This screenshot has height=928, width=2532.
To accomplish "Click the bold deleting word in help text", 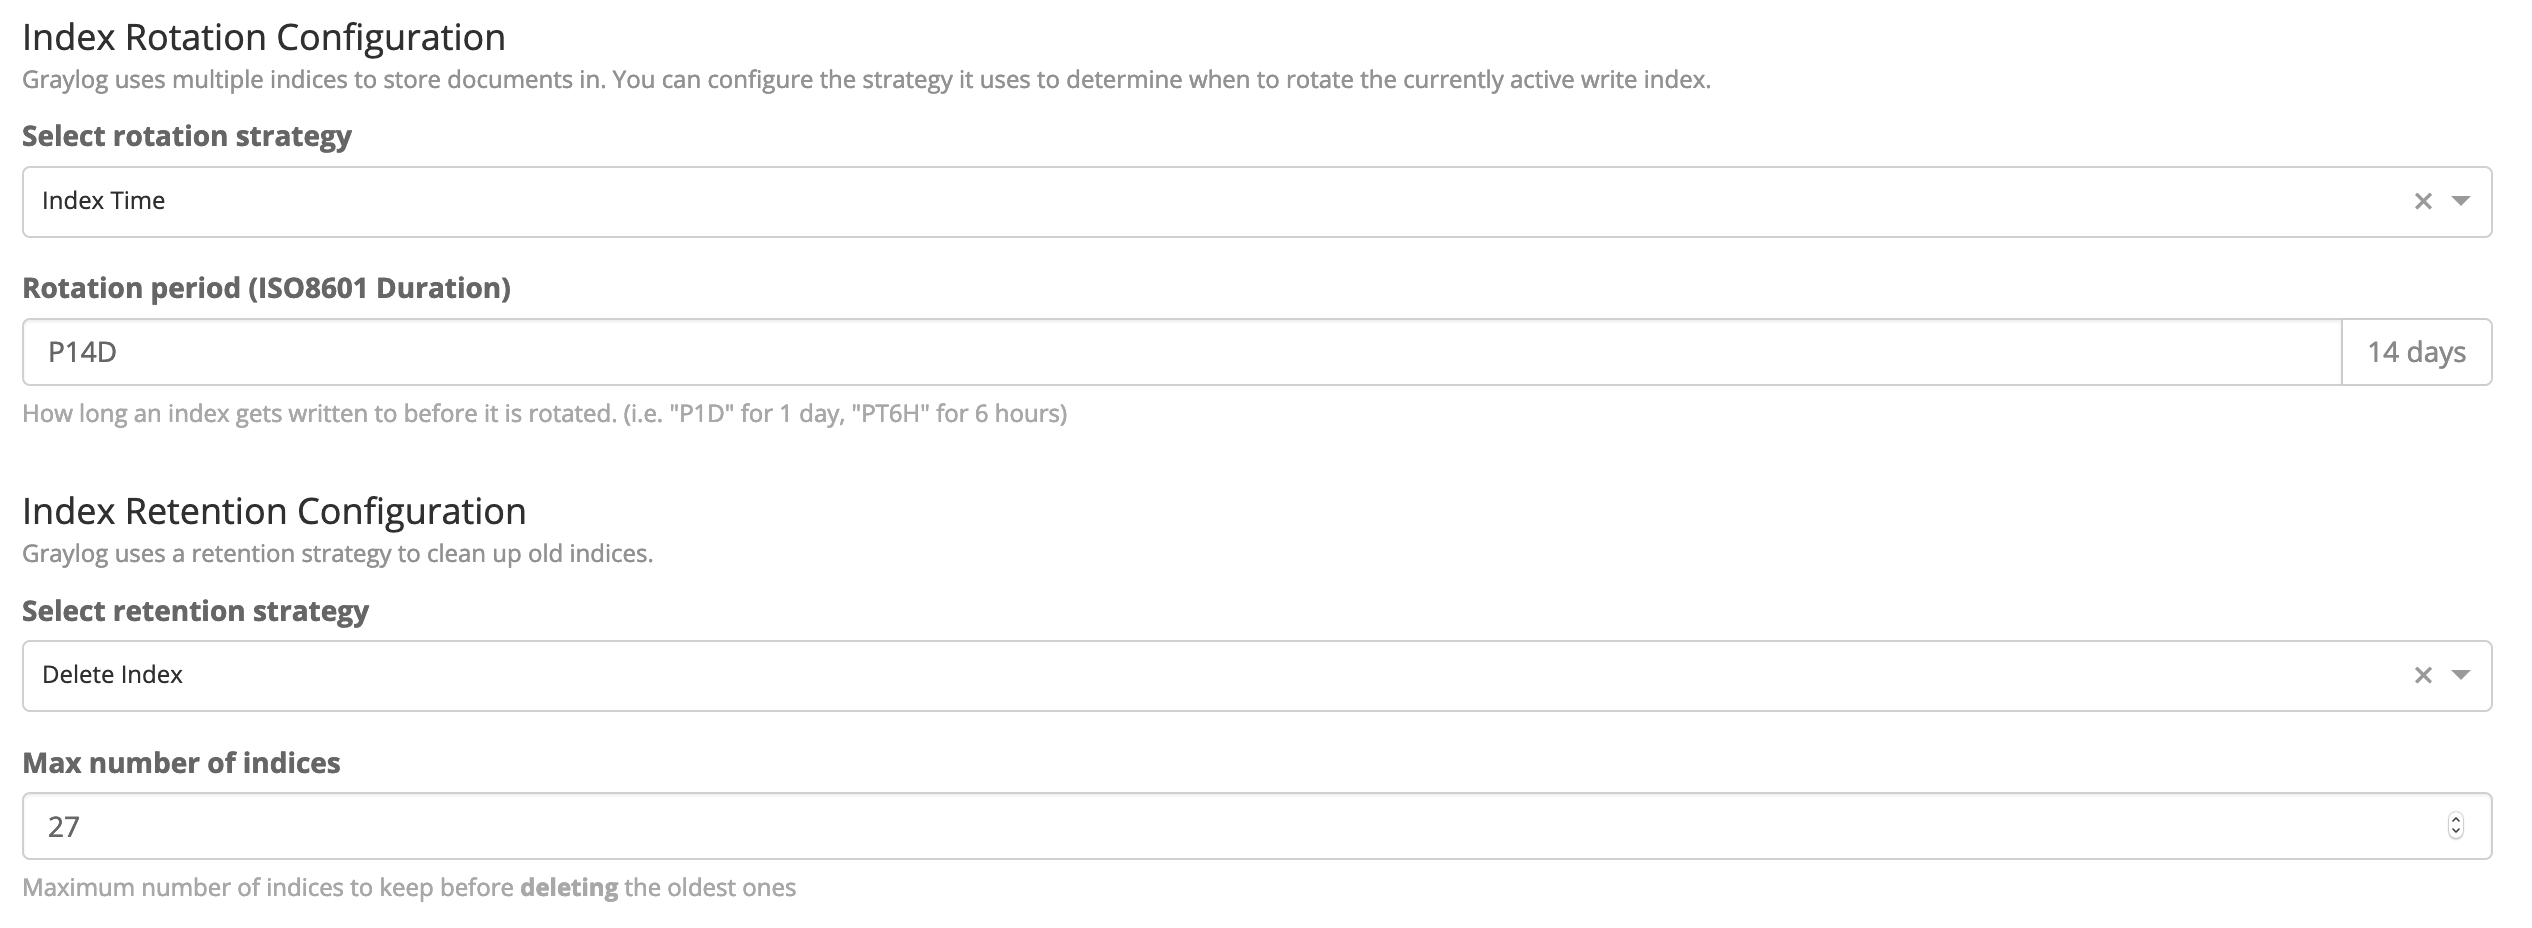I will coord(569,888).
